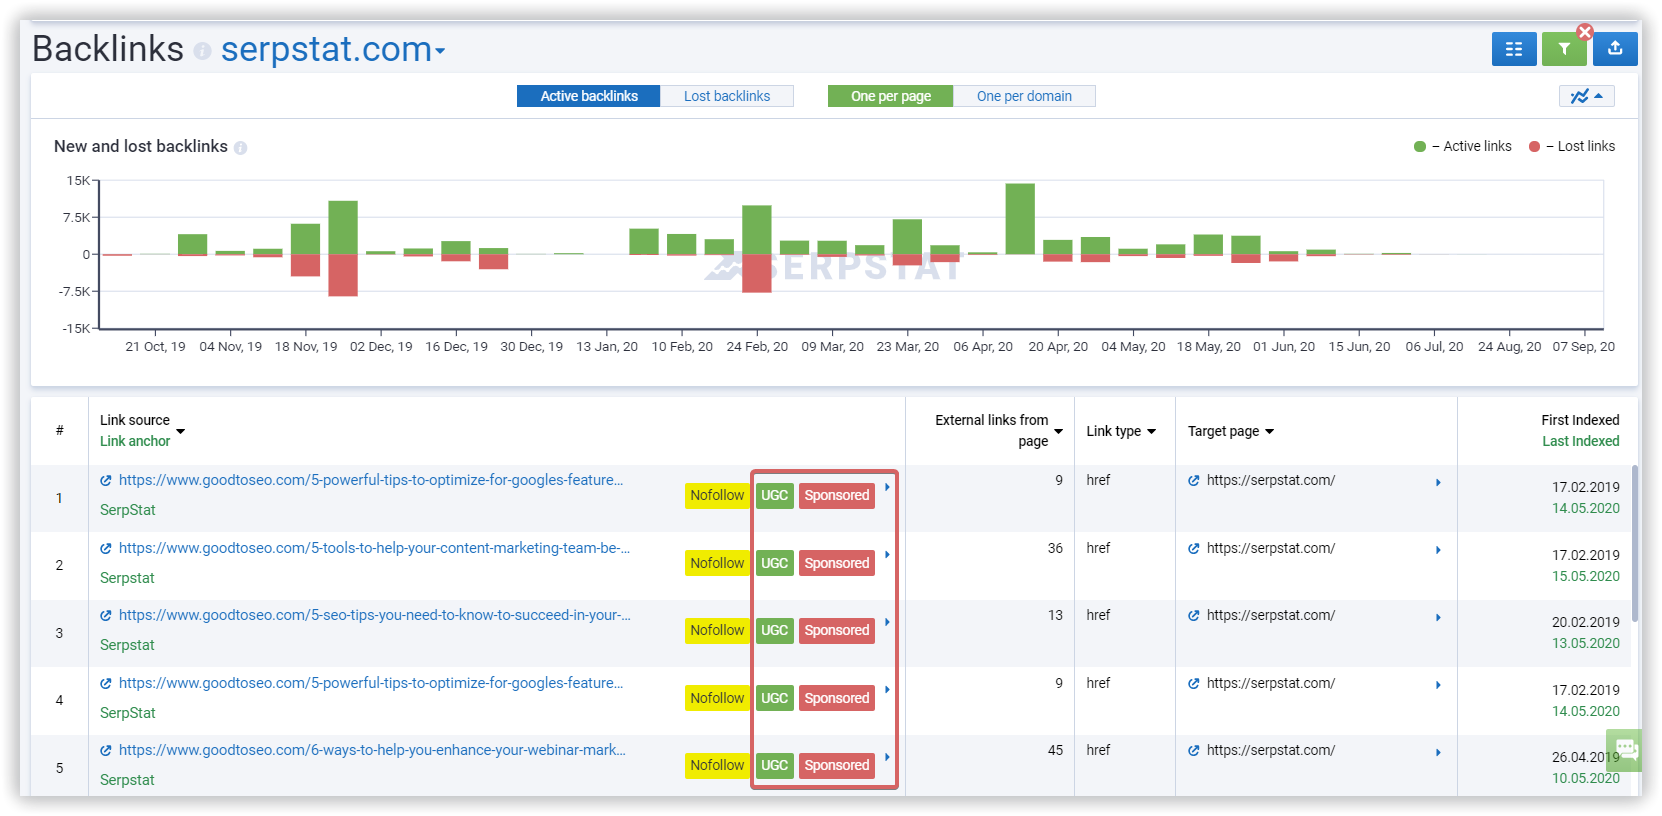Open row 3 seo-tips-you-need link
Viewport: 1662px width, 816px height.
[374, 615]
